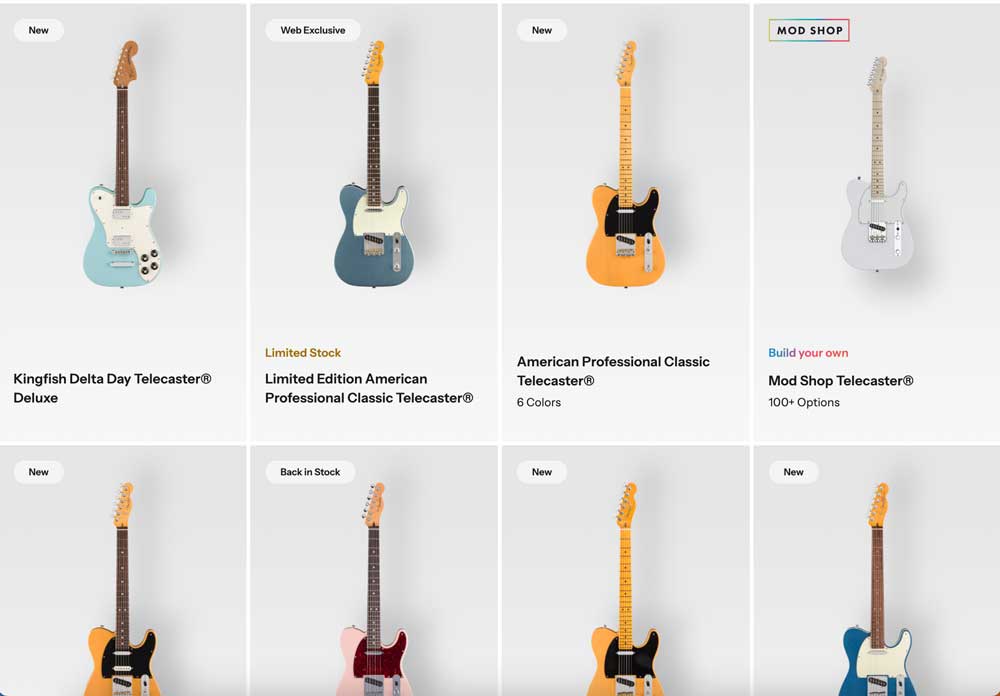Select the Back in Stock badge
1000x696 pixels.
point(310,471)
